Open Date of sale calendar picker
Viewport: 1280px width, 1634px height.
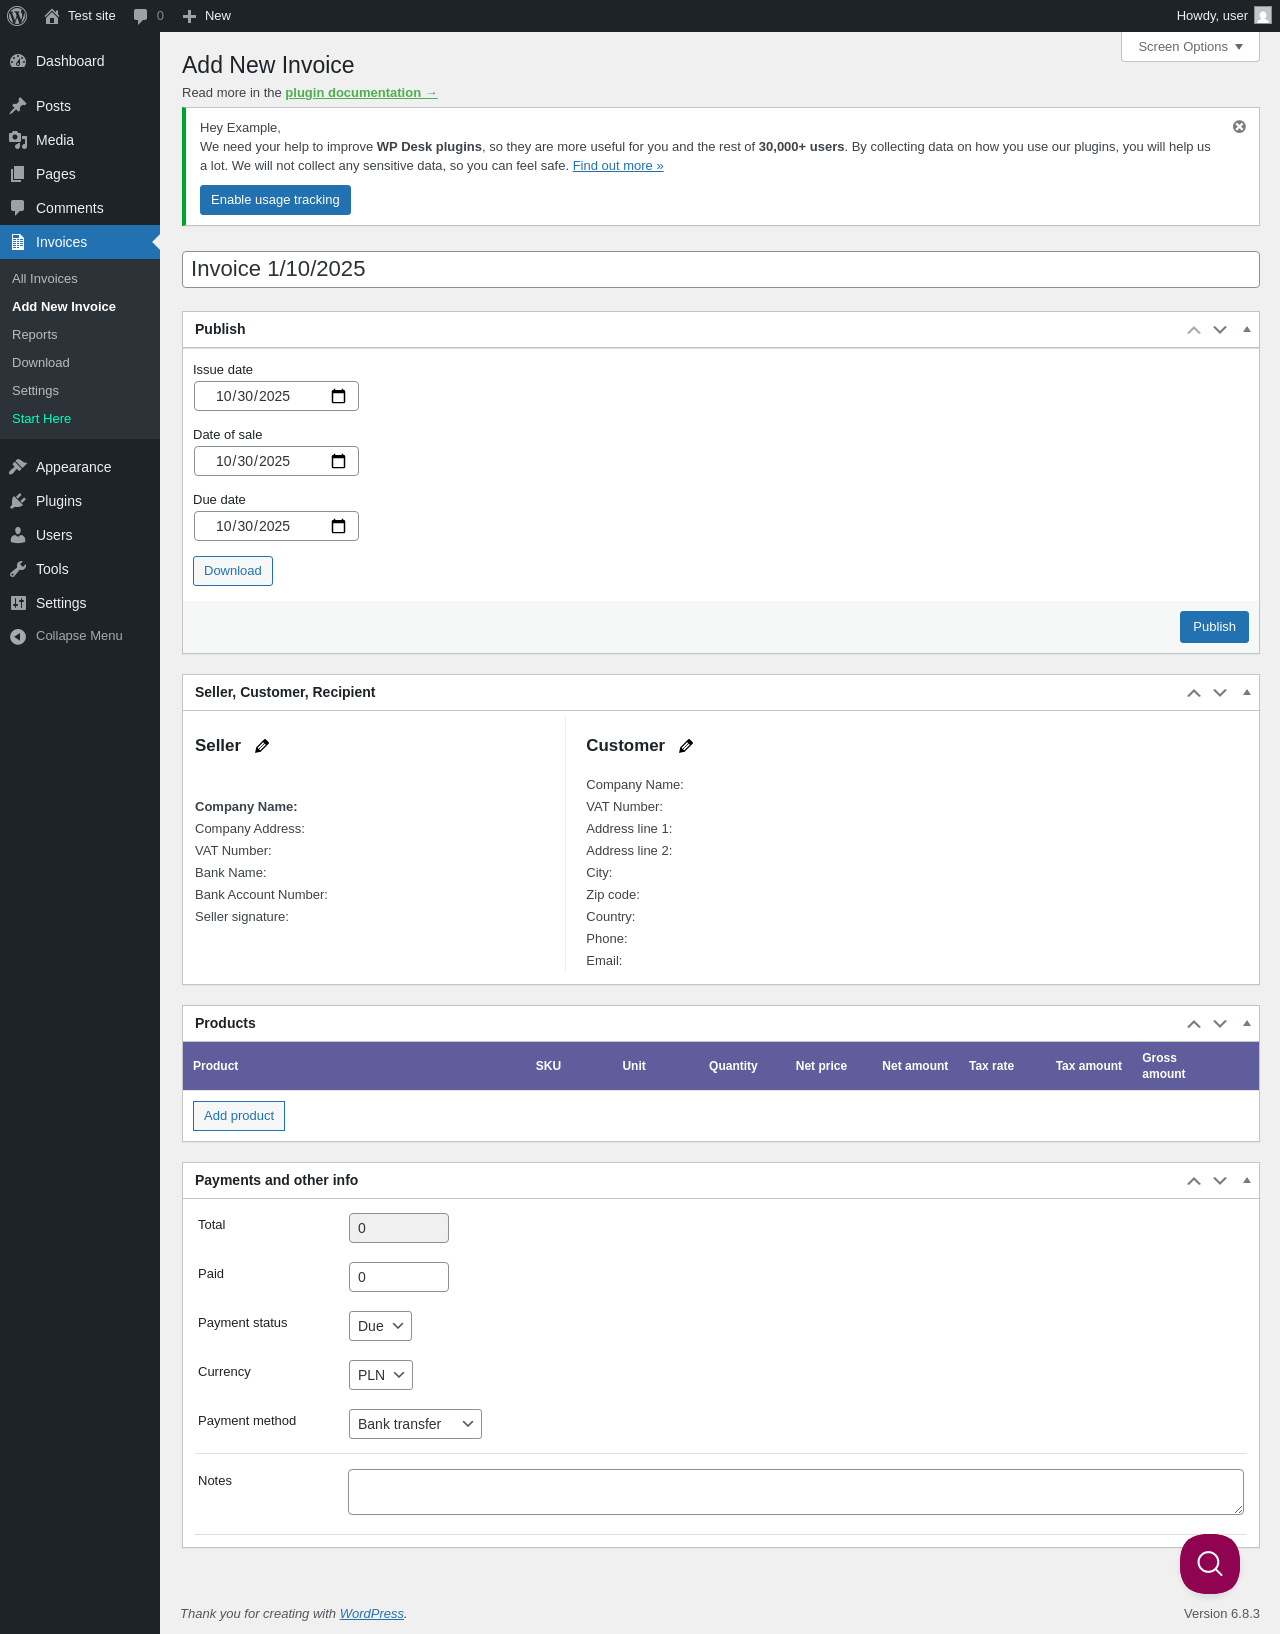click(338, 461)
